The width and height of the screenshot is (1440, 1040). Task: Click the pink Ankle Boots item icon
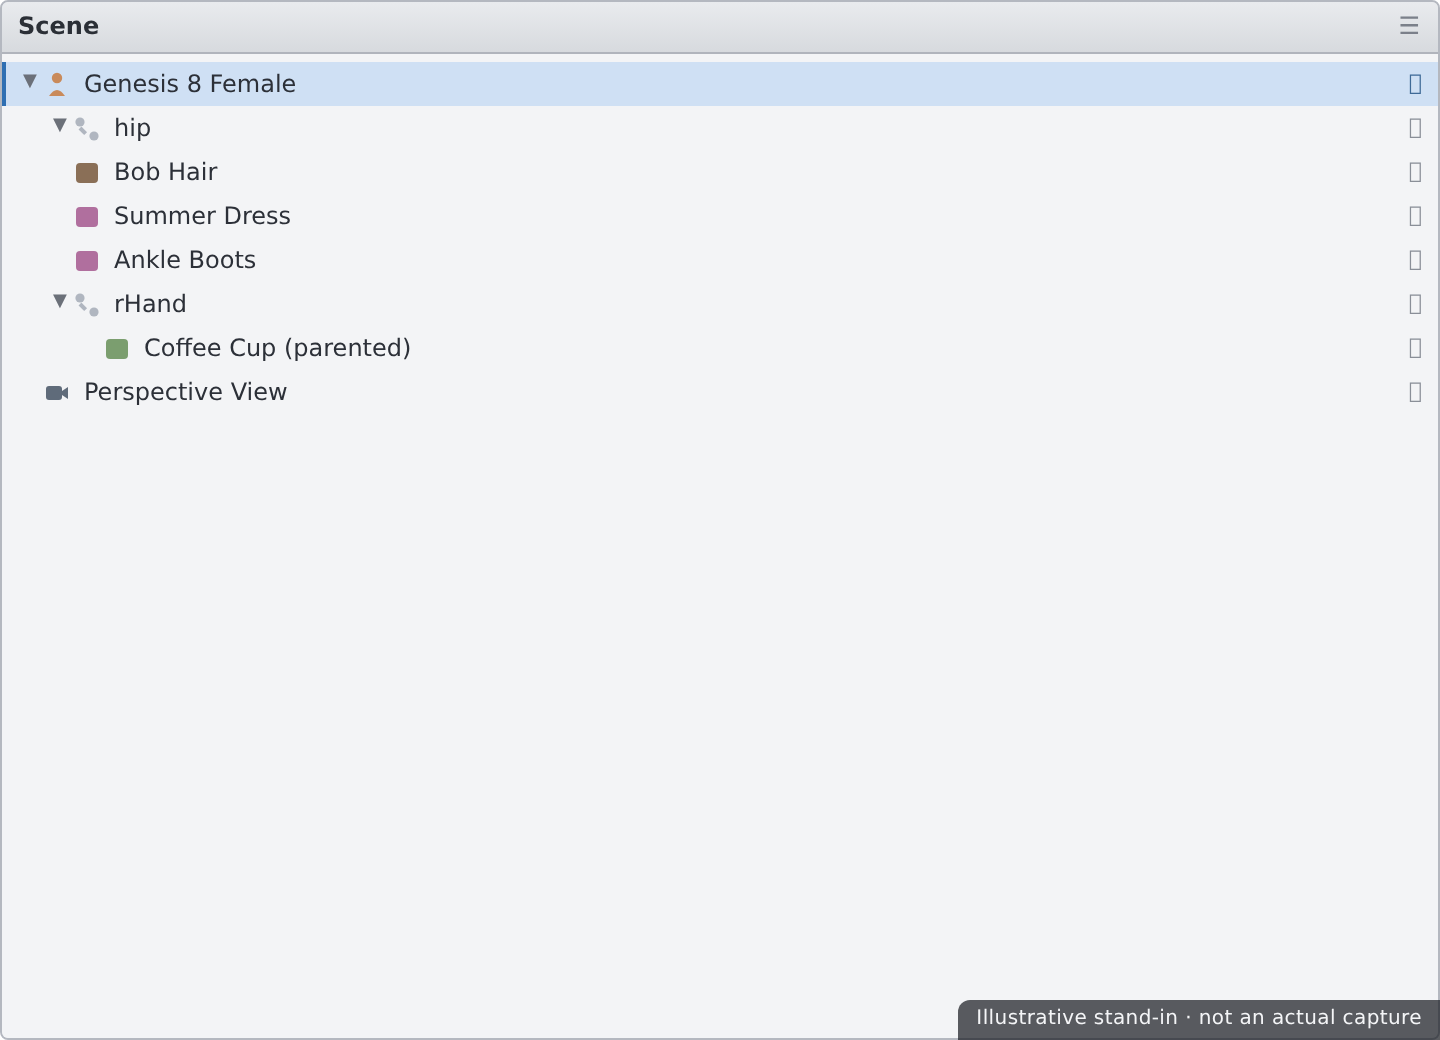tap(87, 260)
